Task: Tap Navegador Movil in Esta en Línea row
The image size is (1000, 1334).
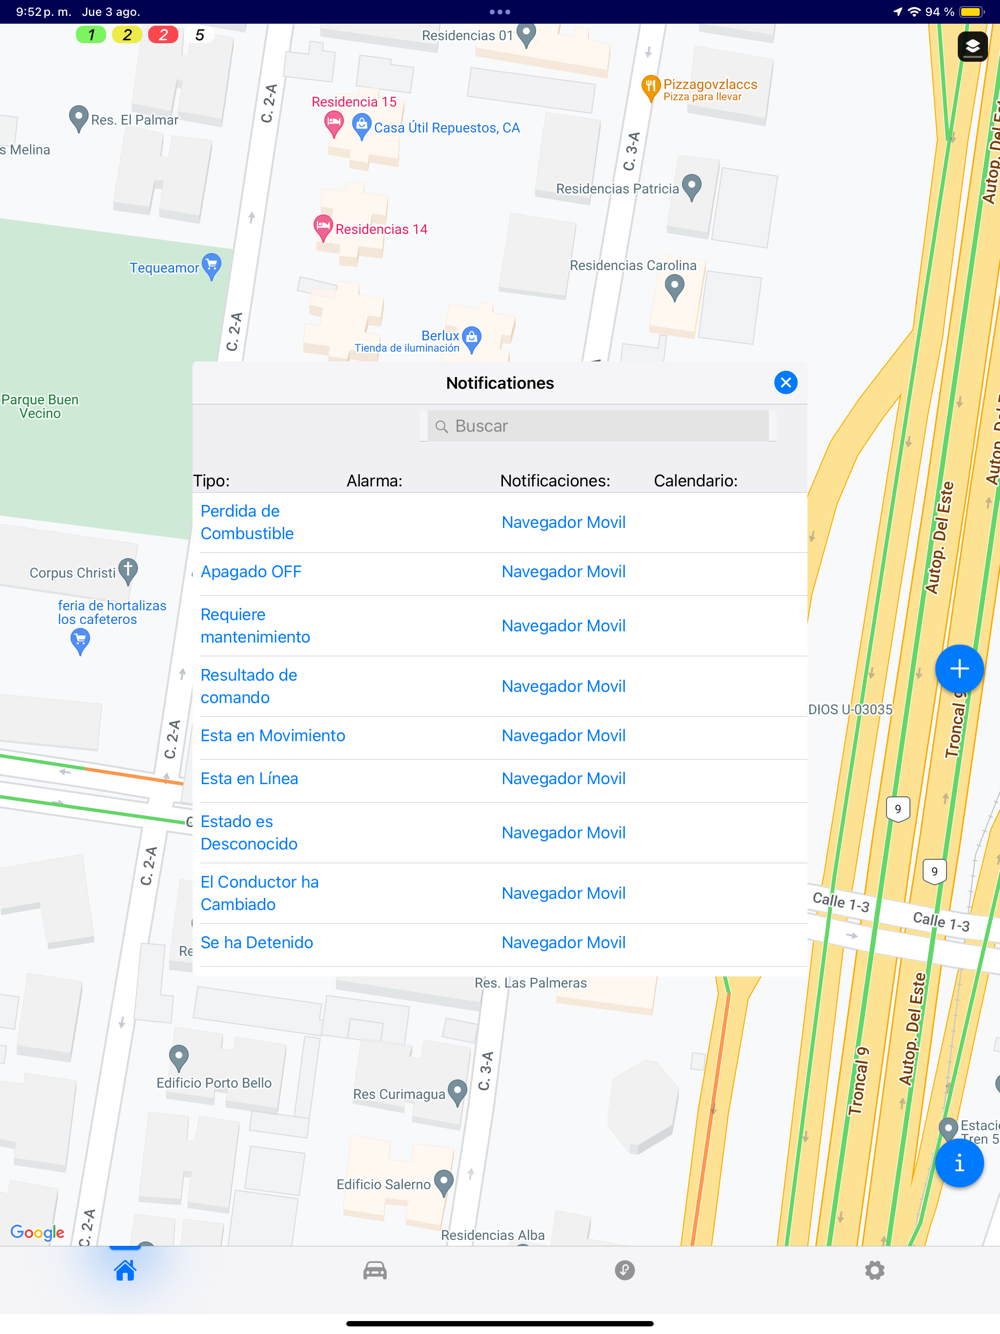Action: point(564,779)
